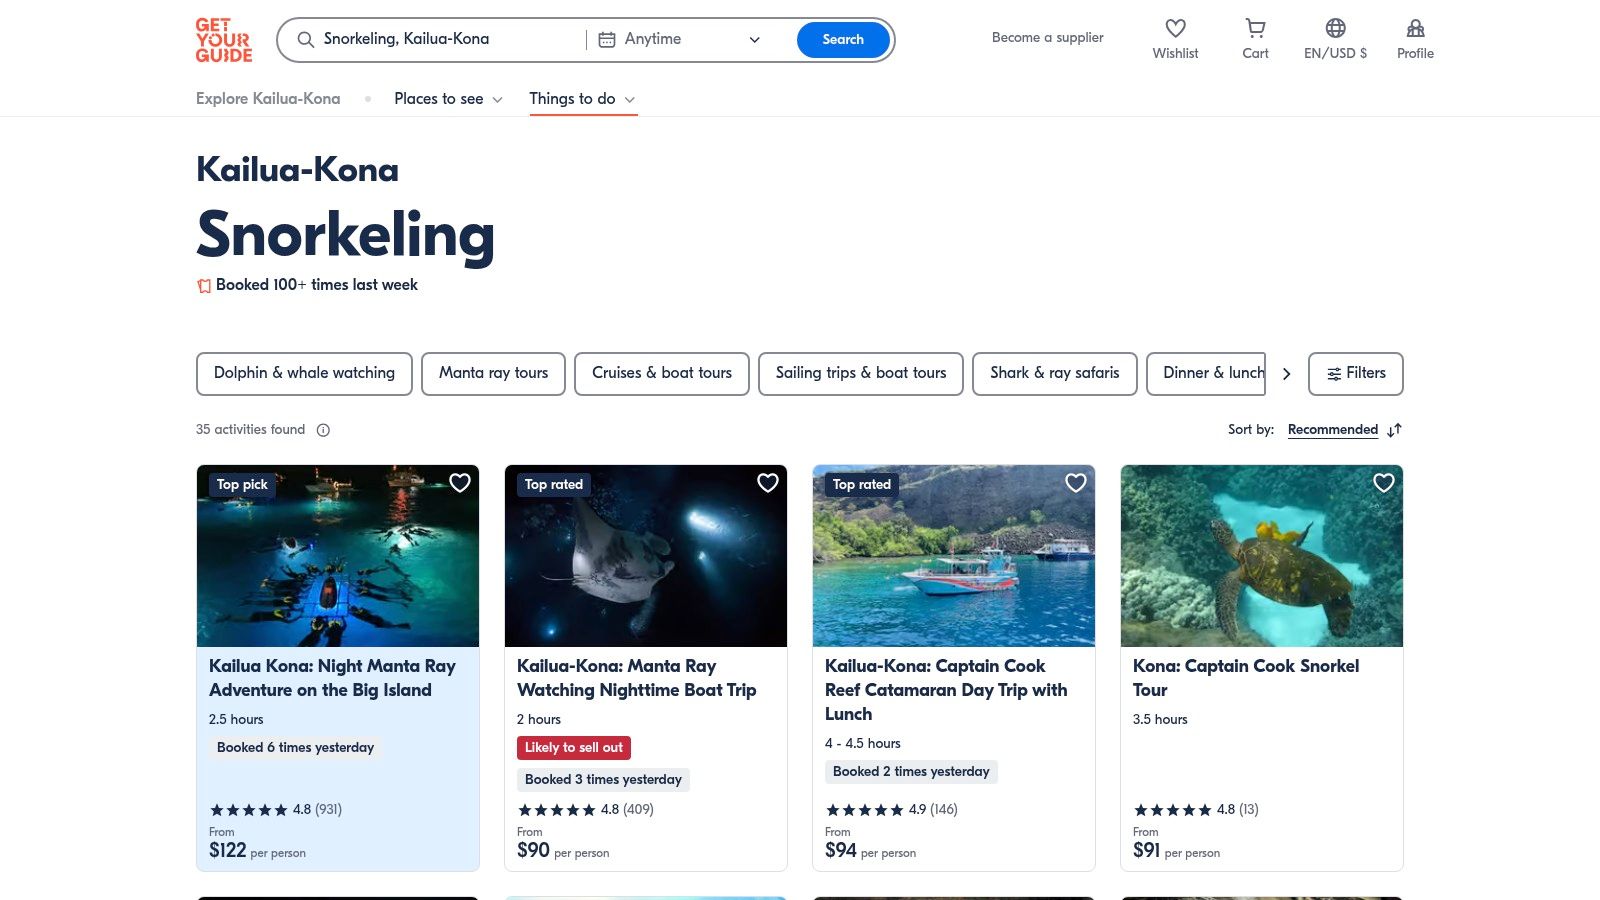Viewport: 1600px width, 900px height.
Task: Click the night manta ray snorkelers photo
Action: tap(338, 556)
